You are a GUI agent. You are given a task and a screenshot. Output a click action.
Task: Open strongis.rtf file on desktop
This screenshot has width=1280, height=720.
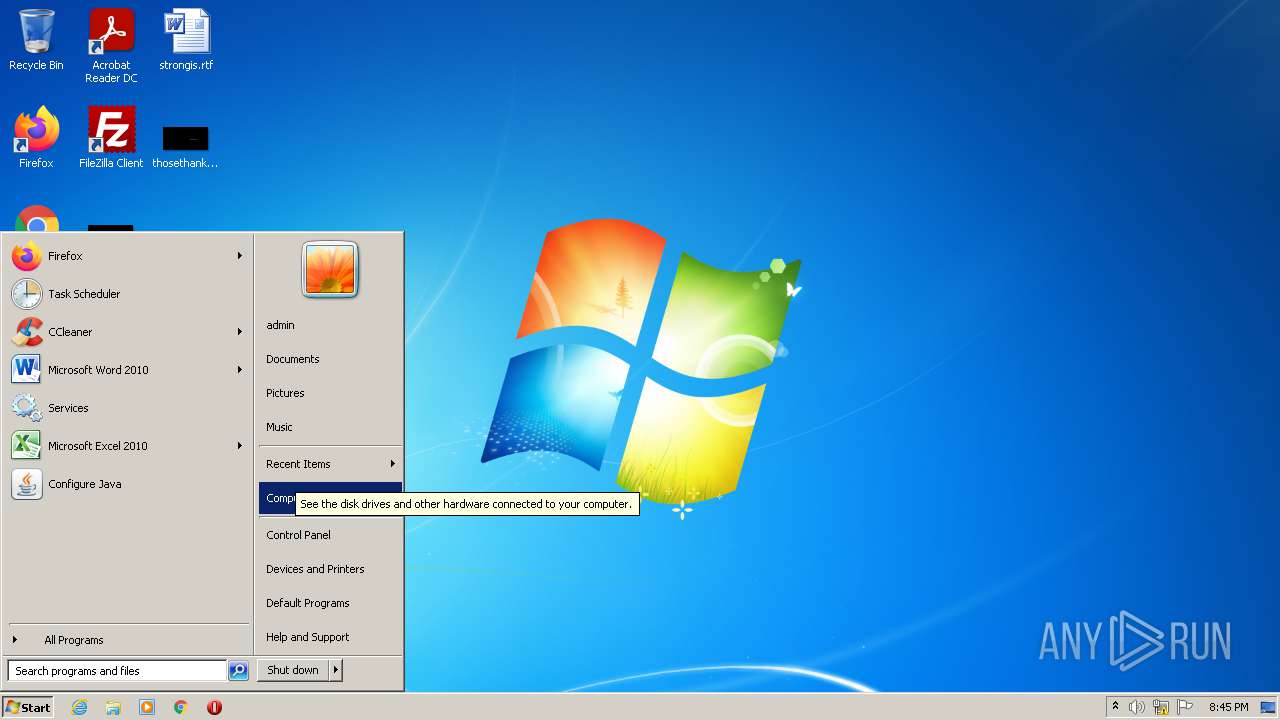coord(186,40)
